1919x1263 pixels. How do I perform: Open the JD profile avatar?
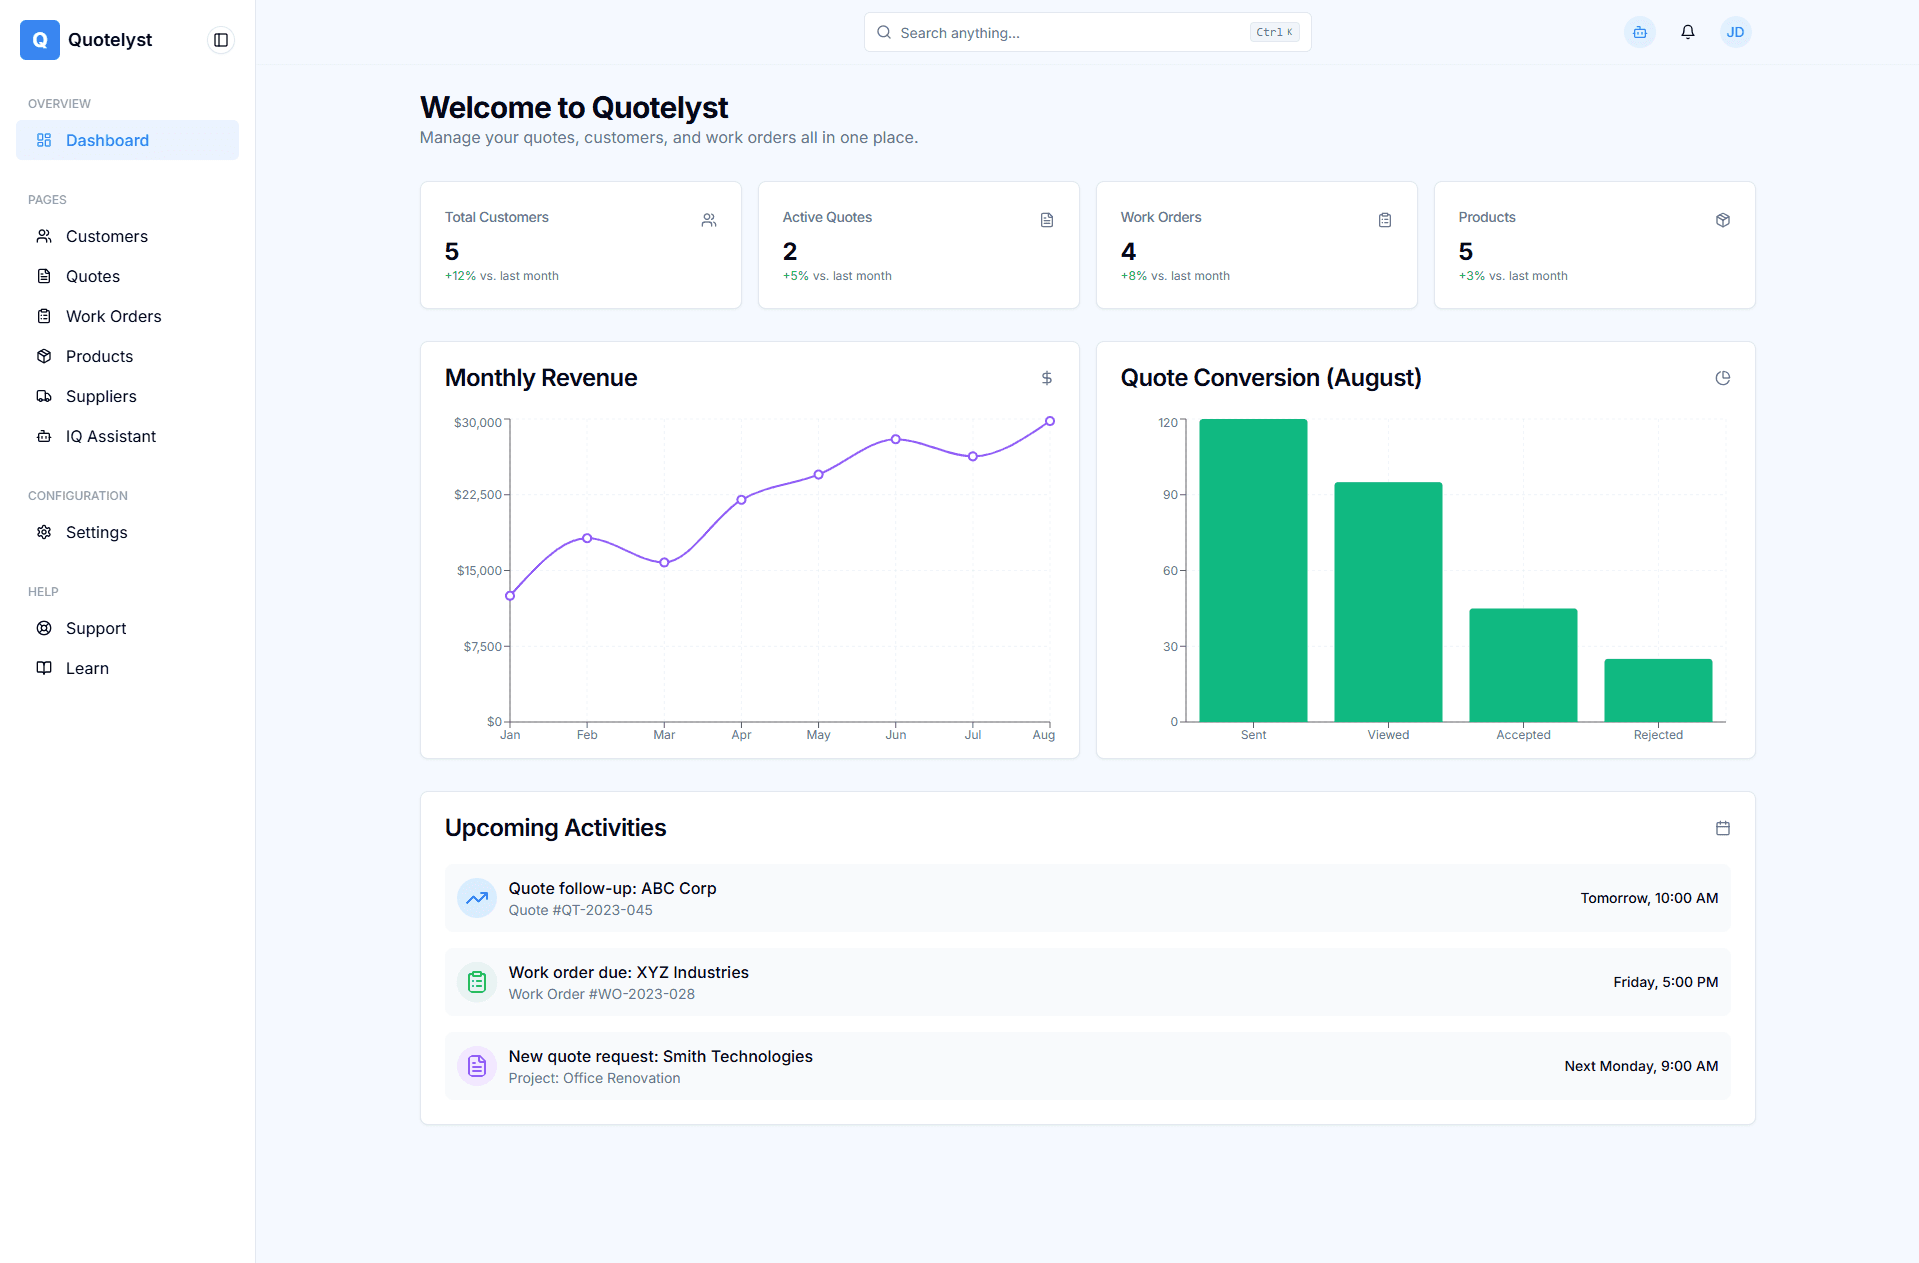point(1736,32)
